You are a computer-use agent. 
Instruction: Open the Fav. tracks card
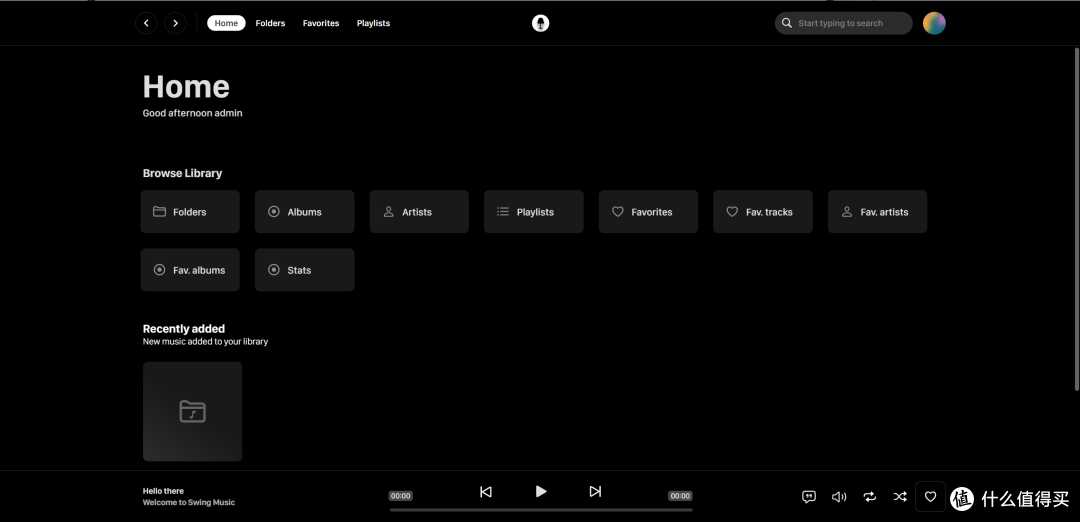763,212
